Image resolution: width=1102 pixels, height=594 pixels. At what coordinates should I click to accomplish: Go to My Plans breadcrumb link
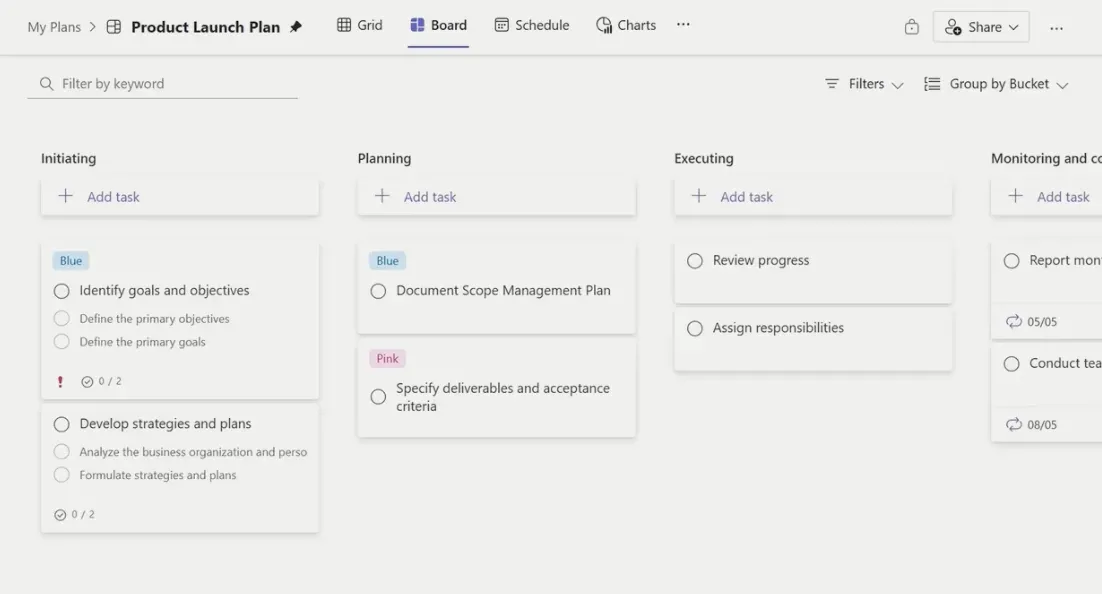(x=54, y=27)
